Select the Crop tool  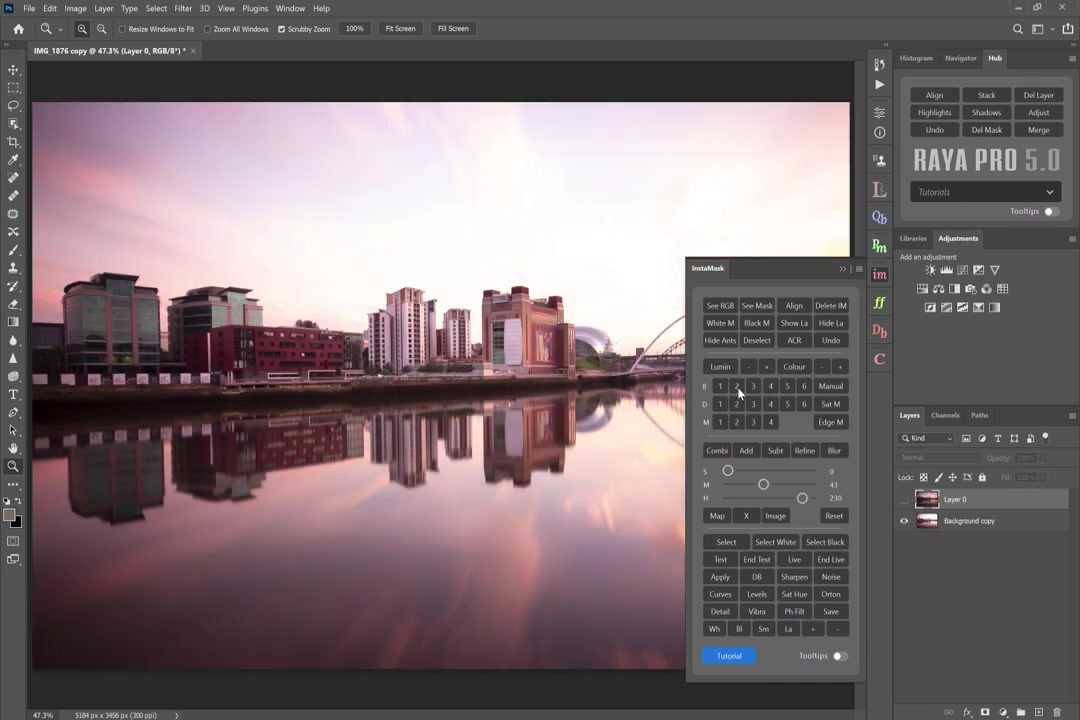click(13, 142)
